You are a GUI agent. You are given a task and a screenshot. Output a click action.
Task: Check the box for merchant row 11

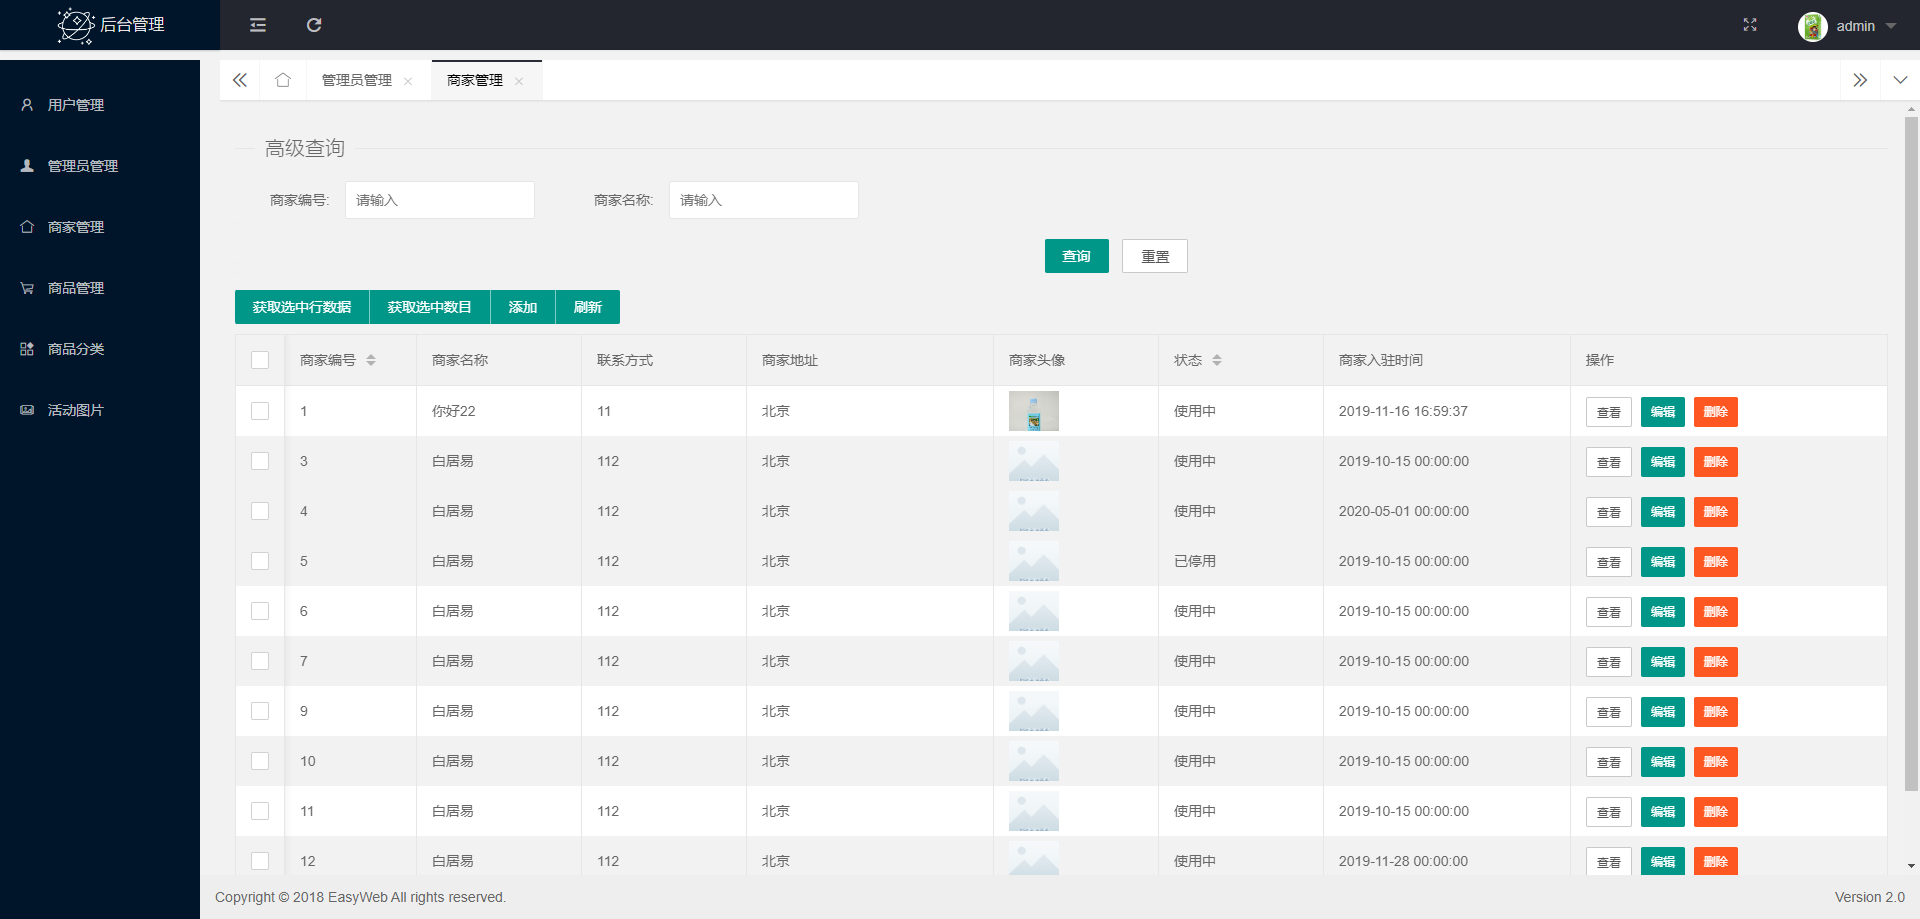(260, 811)
